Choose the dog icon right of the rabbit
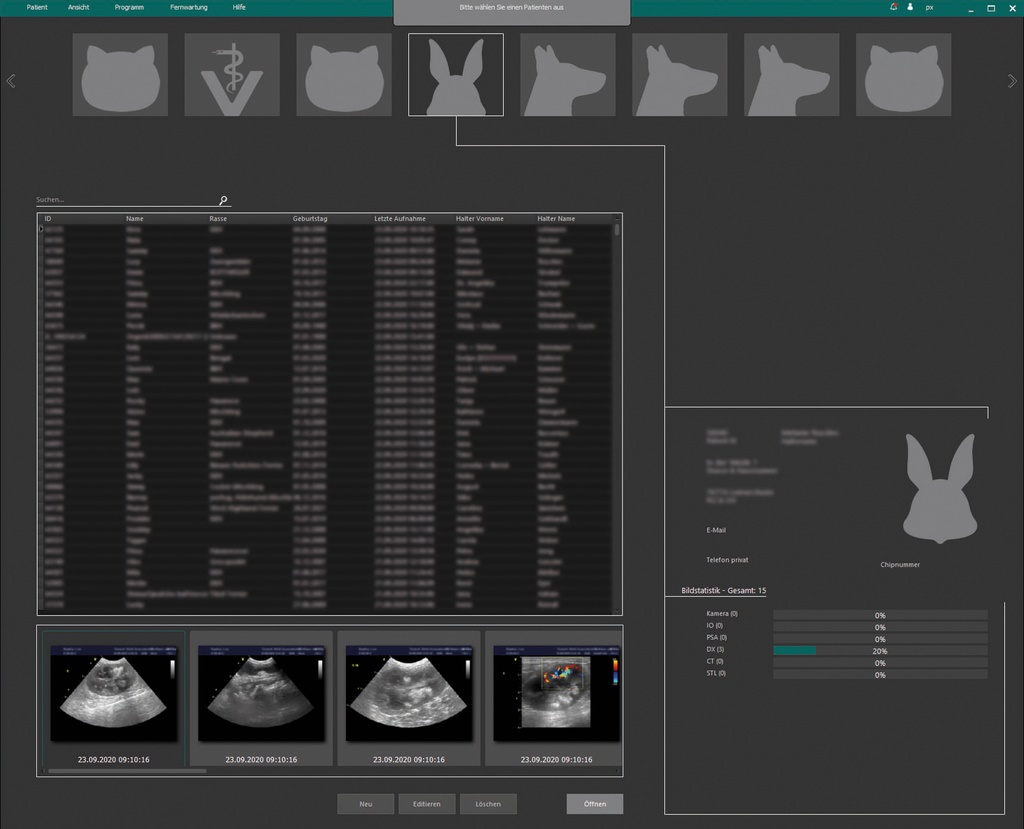Image resolution: width=1024 pixels, height=829 pixels. tap(567, 75)
